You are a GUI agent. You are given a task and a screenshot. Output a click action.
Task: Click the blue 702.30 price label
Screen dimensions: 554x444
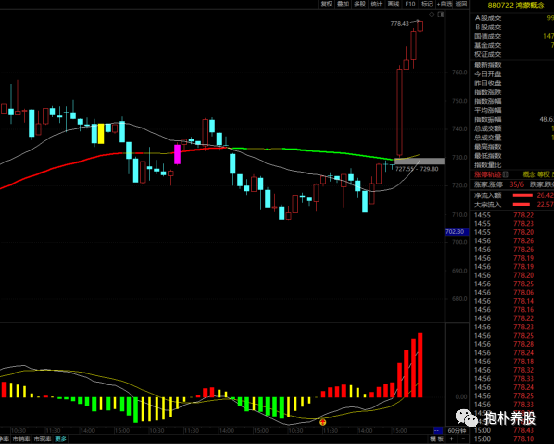click(457, 232)
